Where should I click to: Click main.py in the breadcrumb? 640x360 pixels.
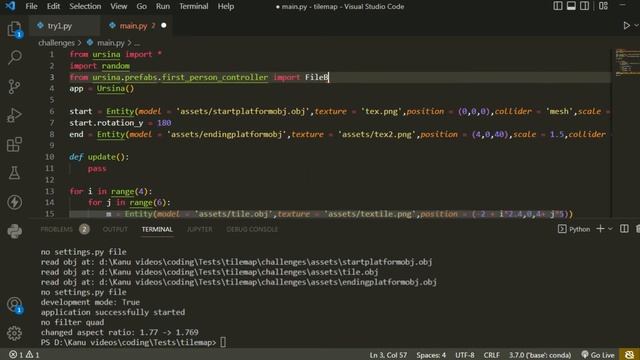click(x=111, y=42)
